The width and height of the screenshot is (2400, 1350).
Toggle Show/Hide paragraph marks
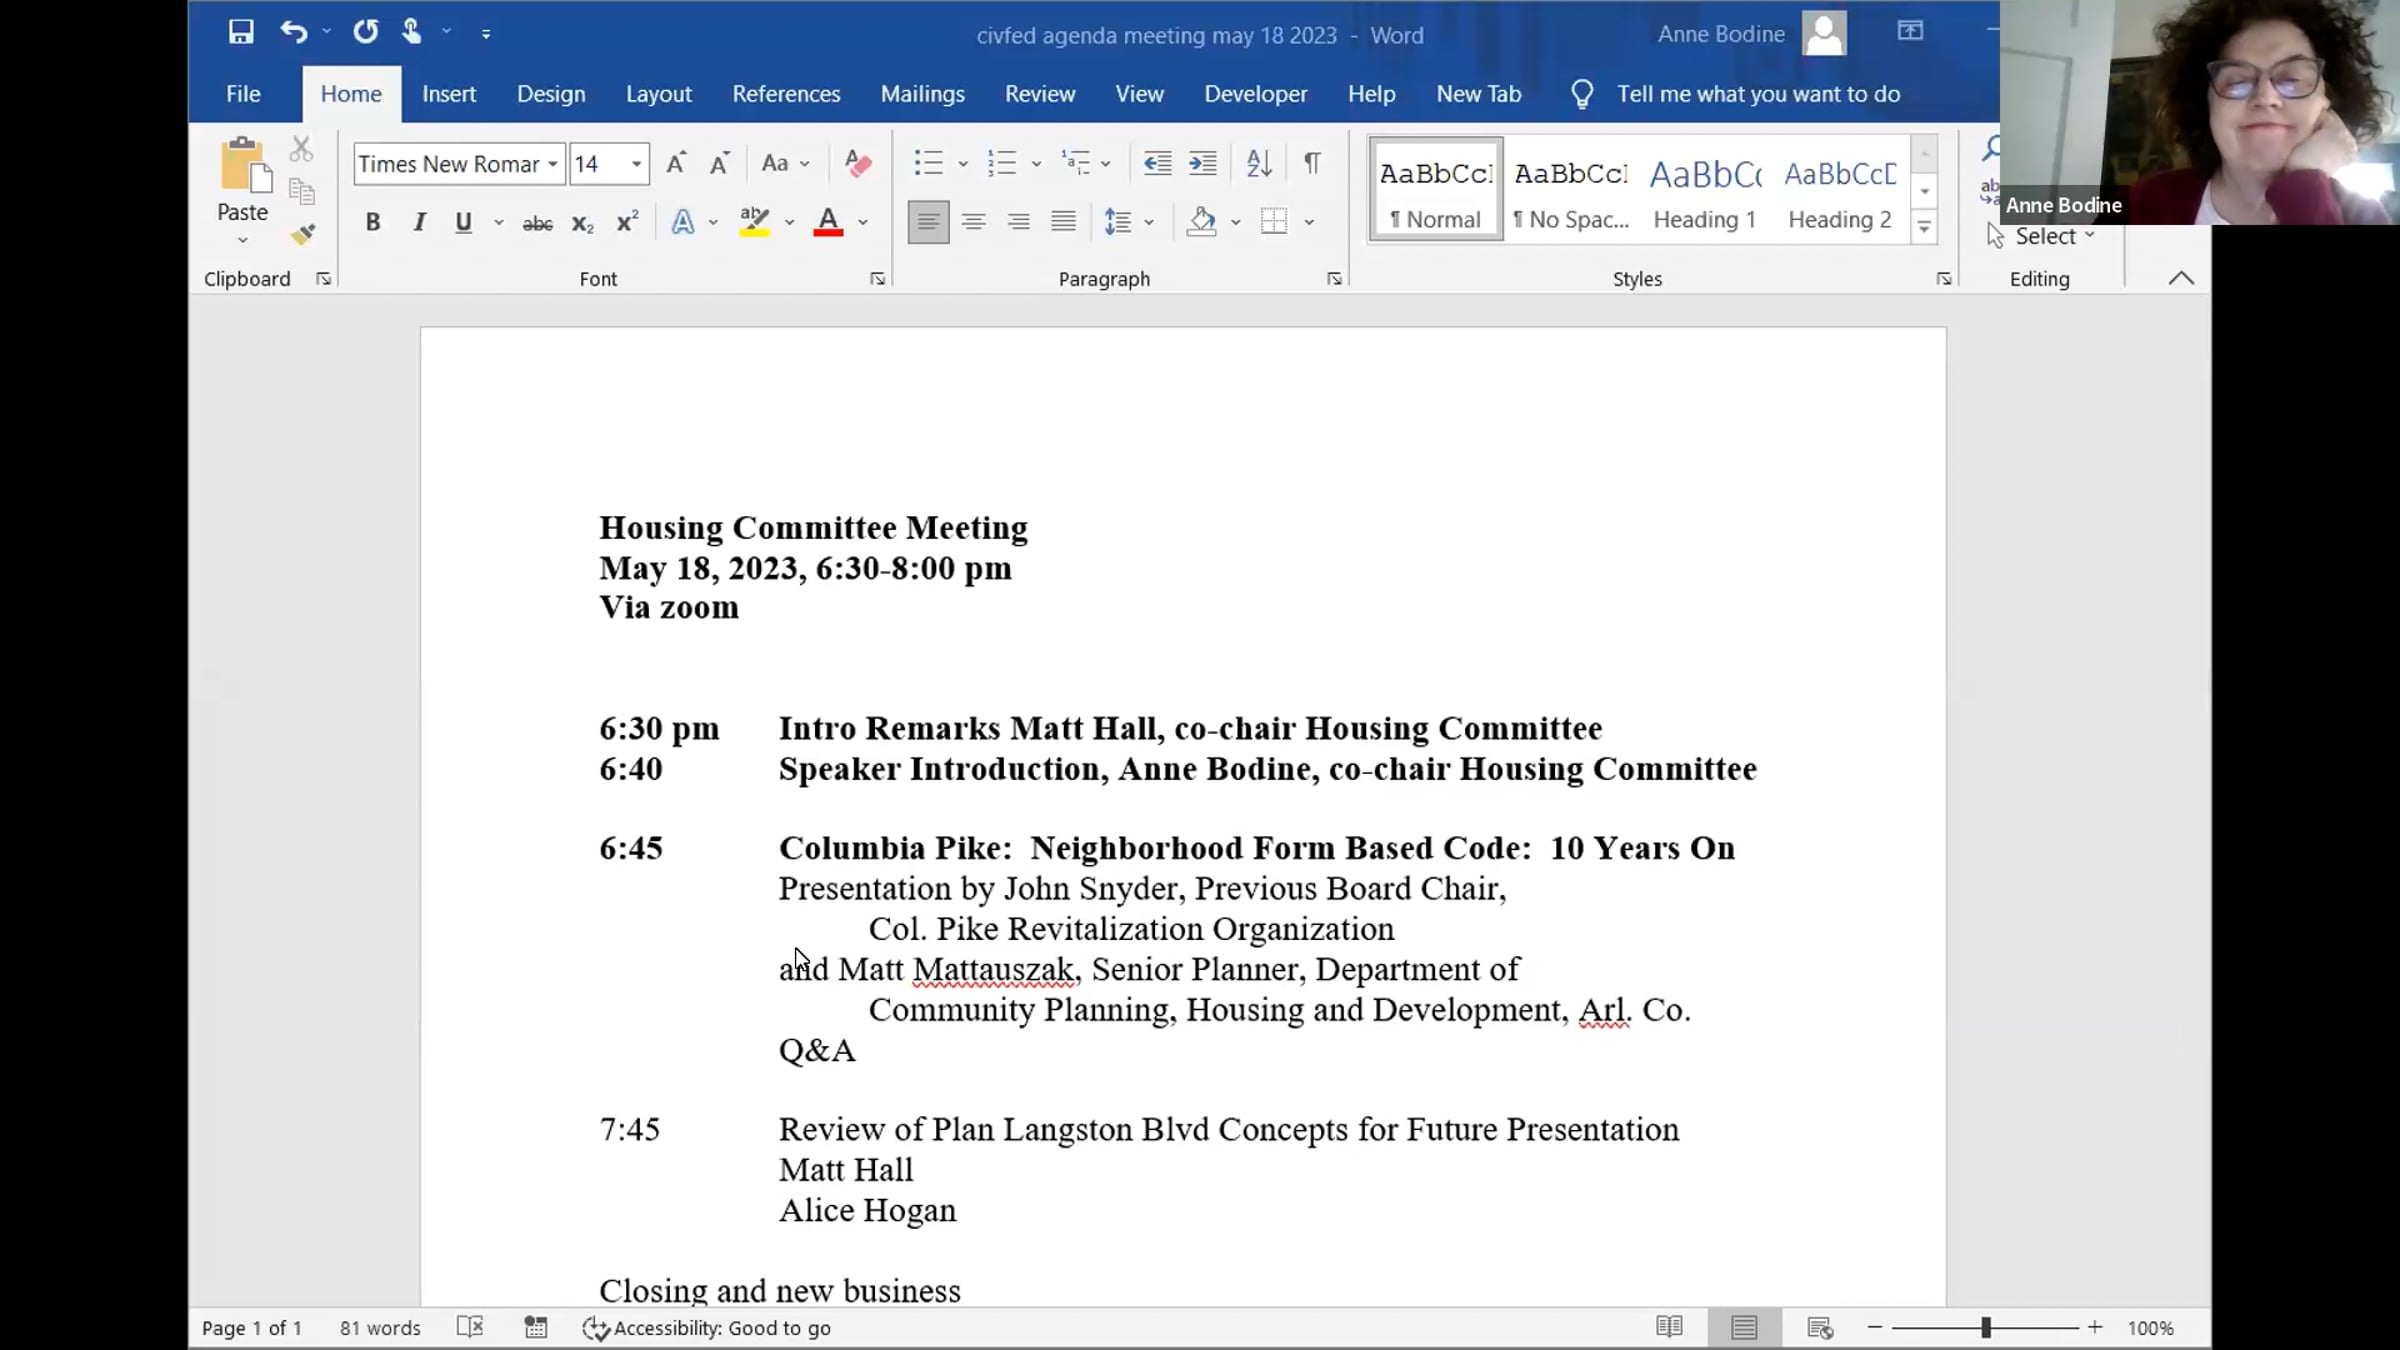pos(1312,163)
